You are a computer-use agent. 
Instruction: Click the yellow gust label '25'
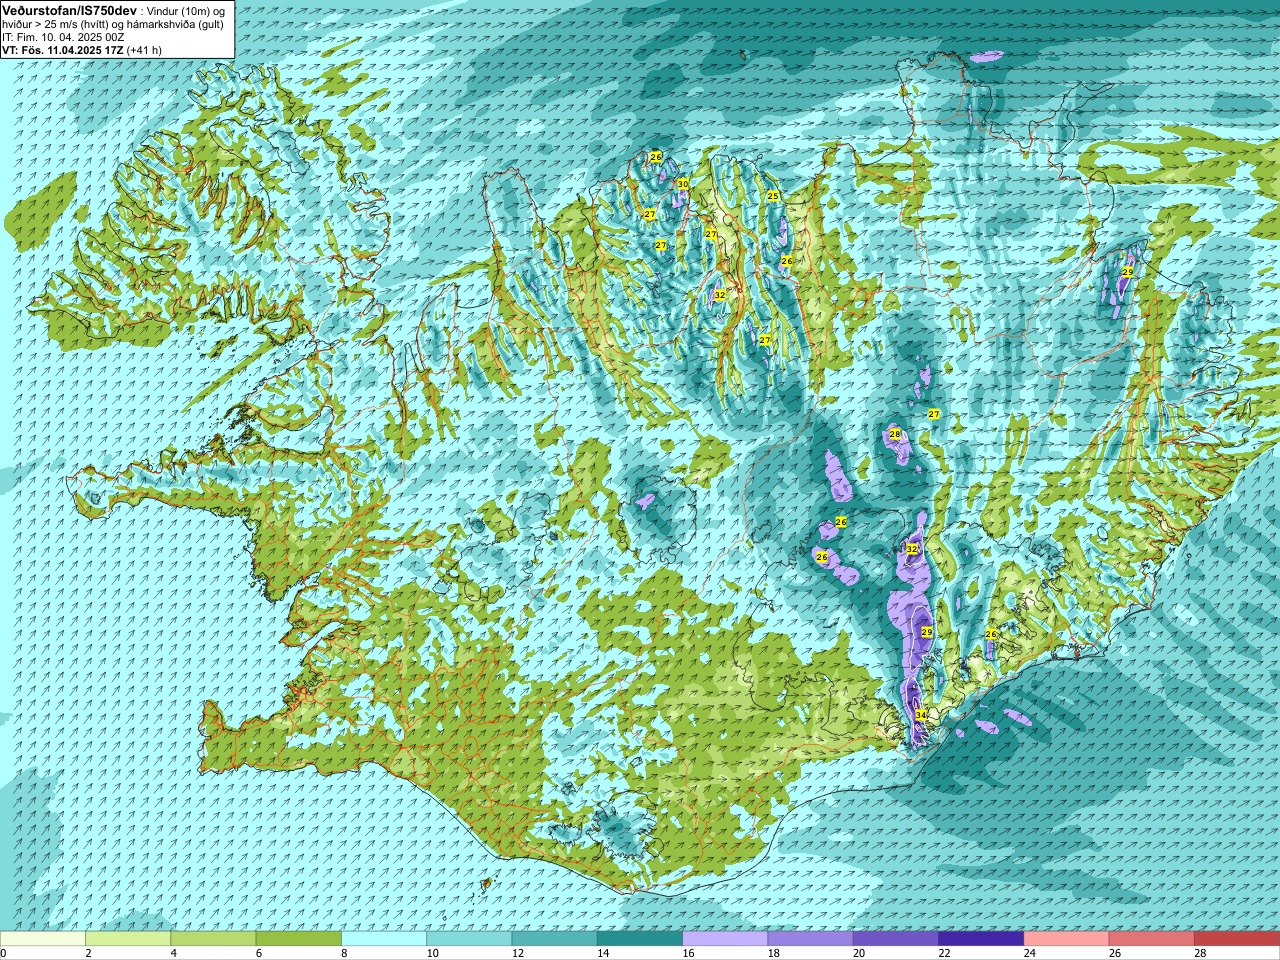(772, 196)
